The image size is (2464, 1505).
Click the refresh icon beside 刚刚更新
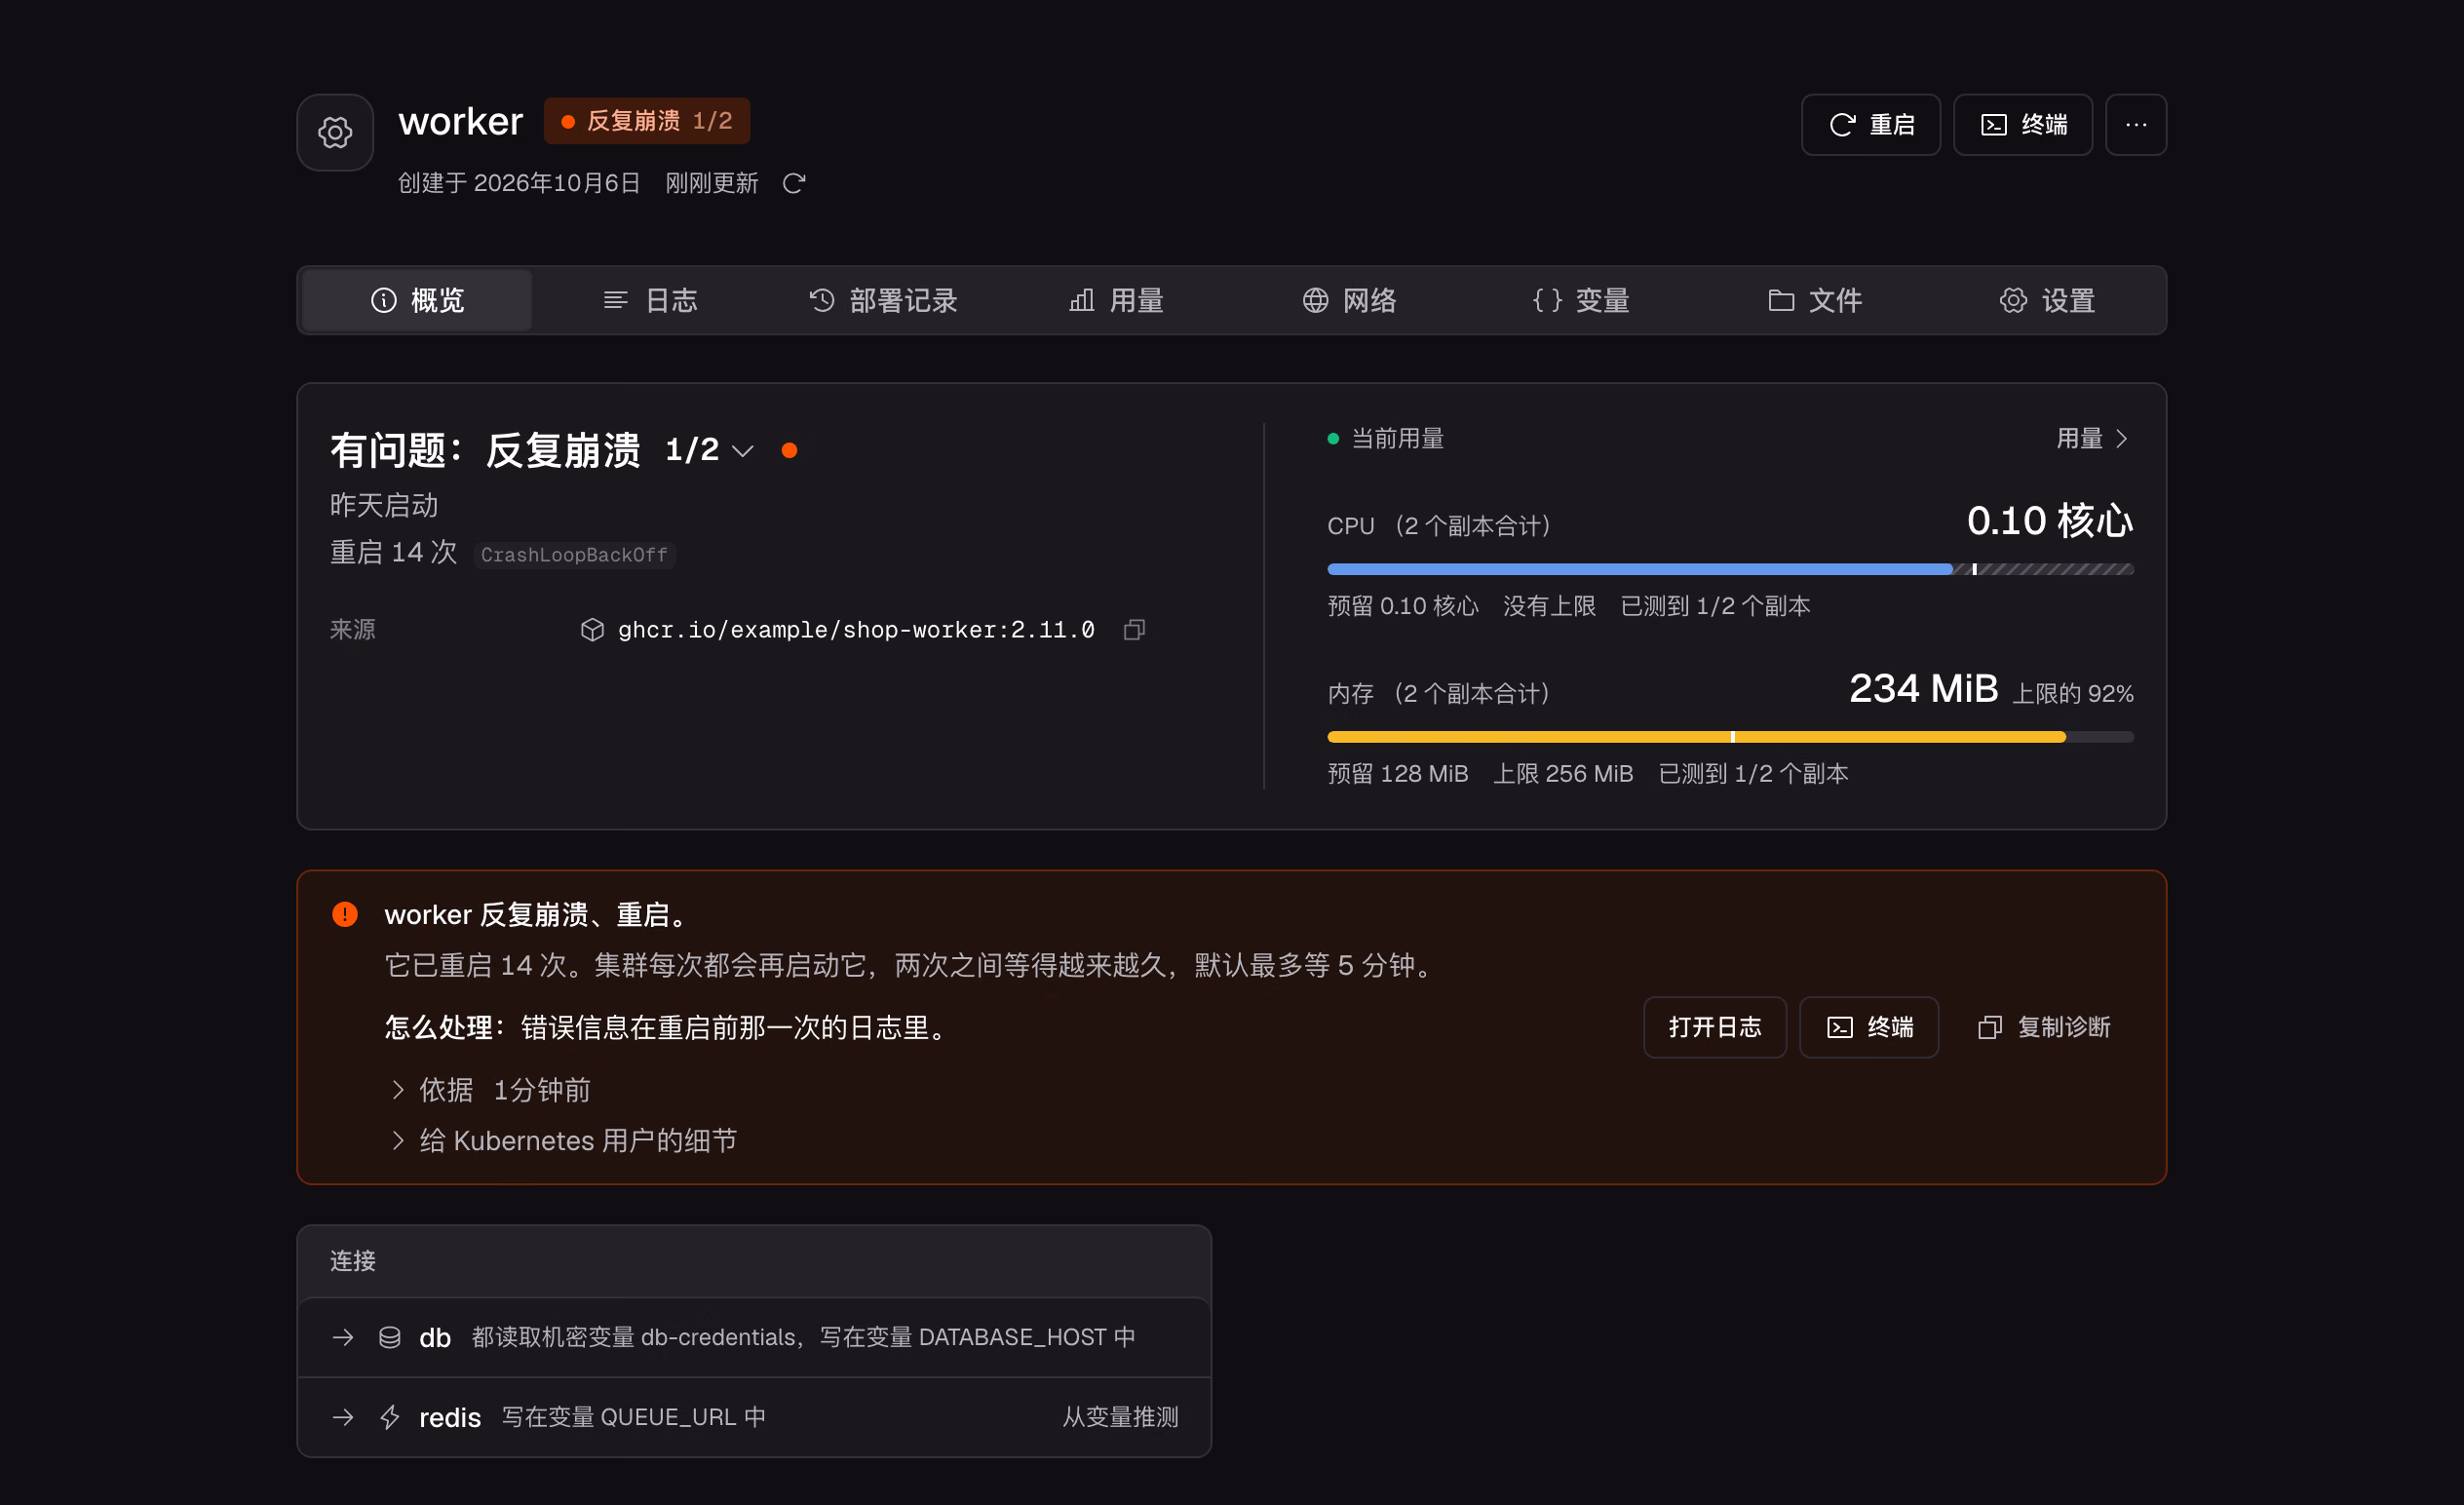(x=794, y=184)
